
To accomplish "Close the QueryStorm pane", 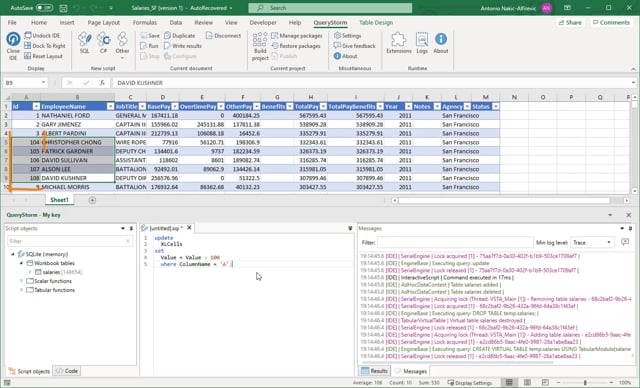I will 629,215.
